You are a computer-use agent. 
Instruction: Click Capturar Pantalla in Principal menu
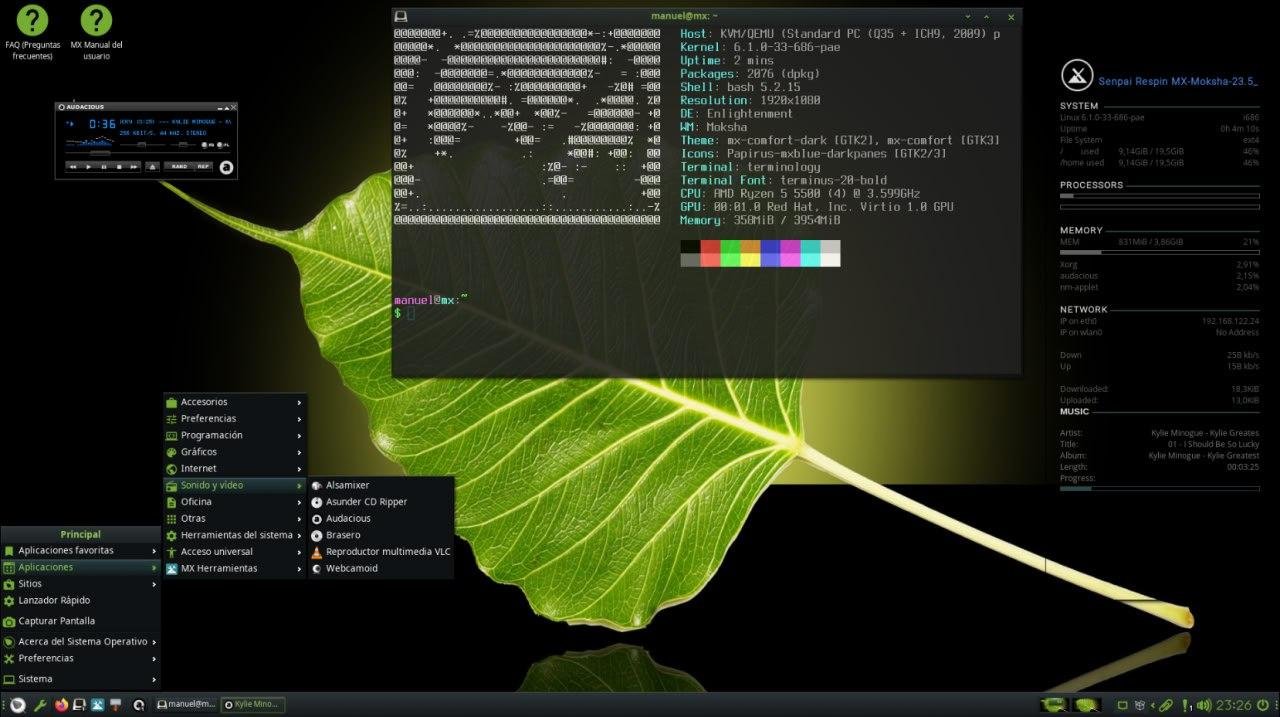click(x=80, y=621)
